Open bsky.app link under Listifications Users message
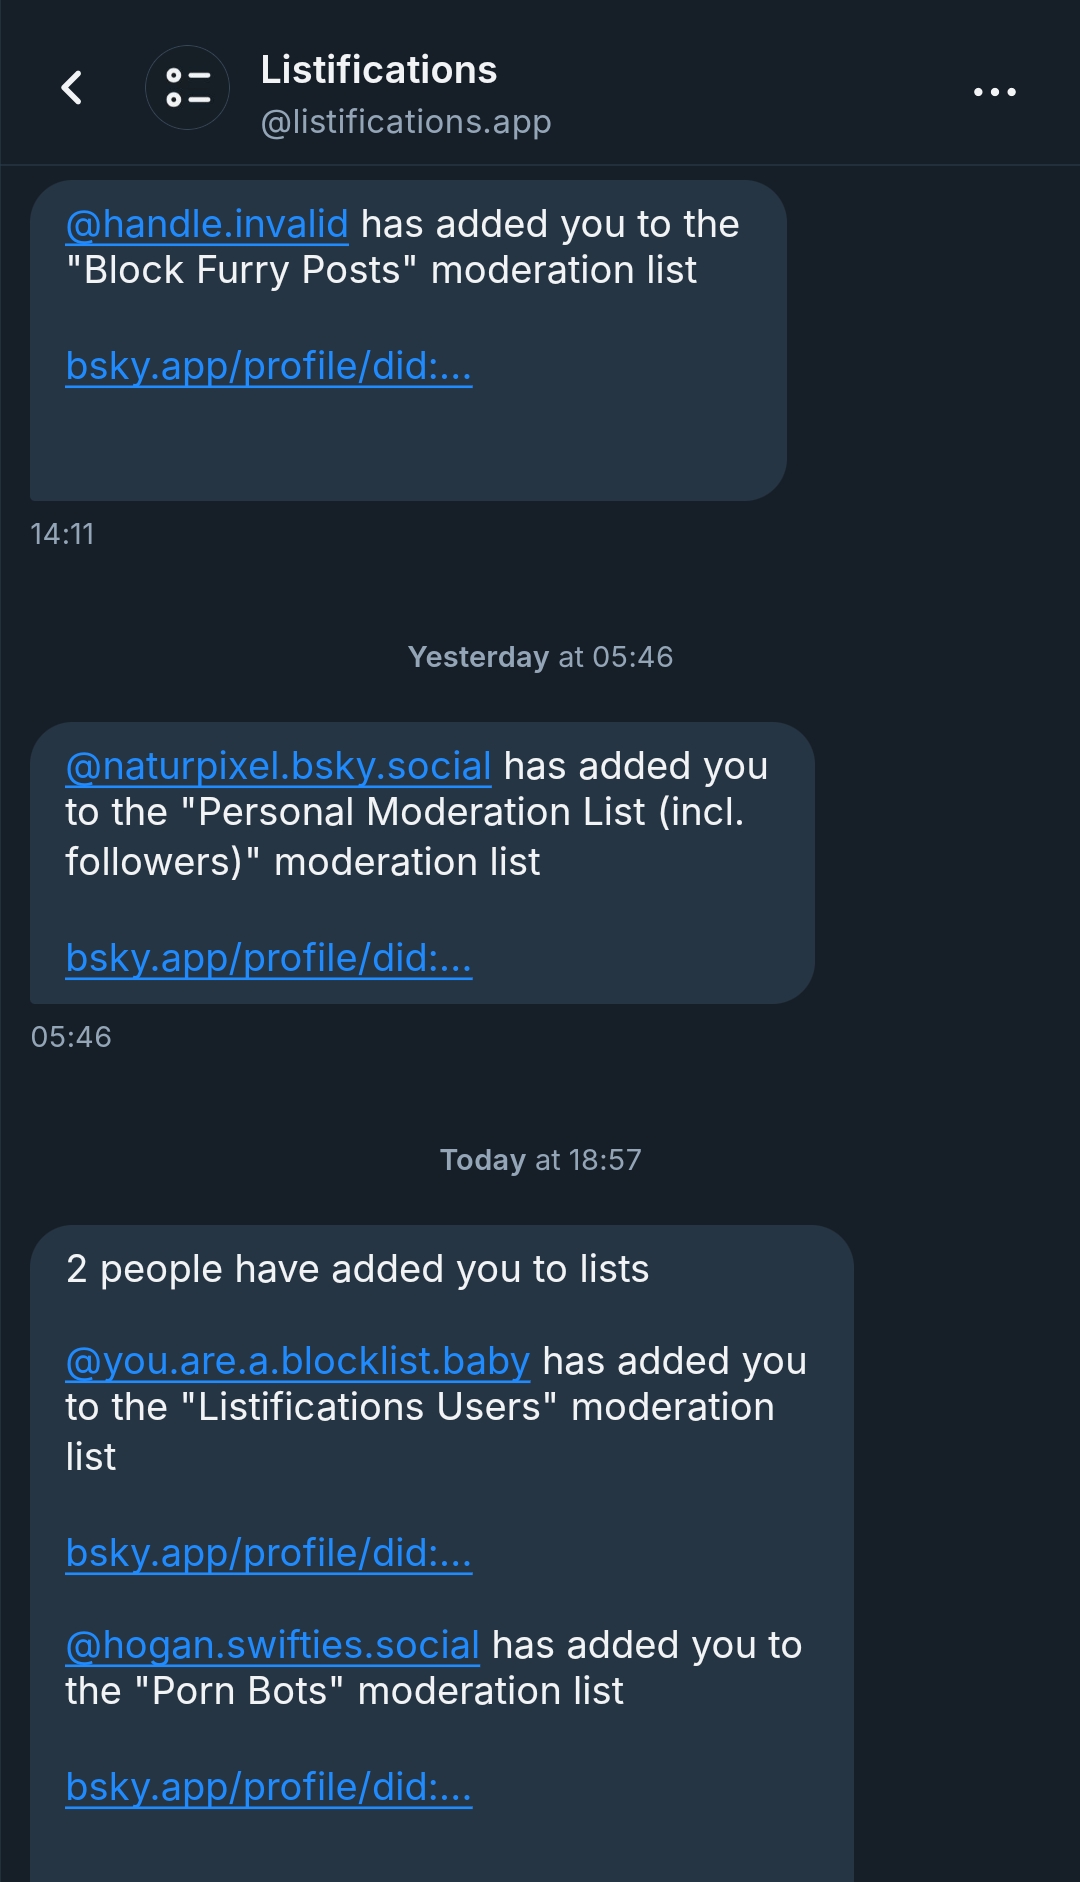 (x=268, y=1553)
